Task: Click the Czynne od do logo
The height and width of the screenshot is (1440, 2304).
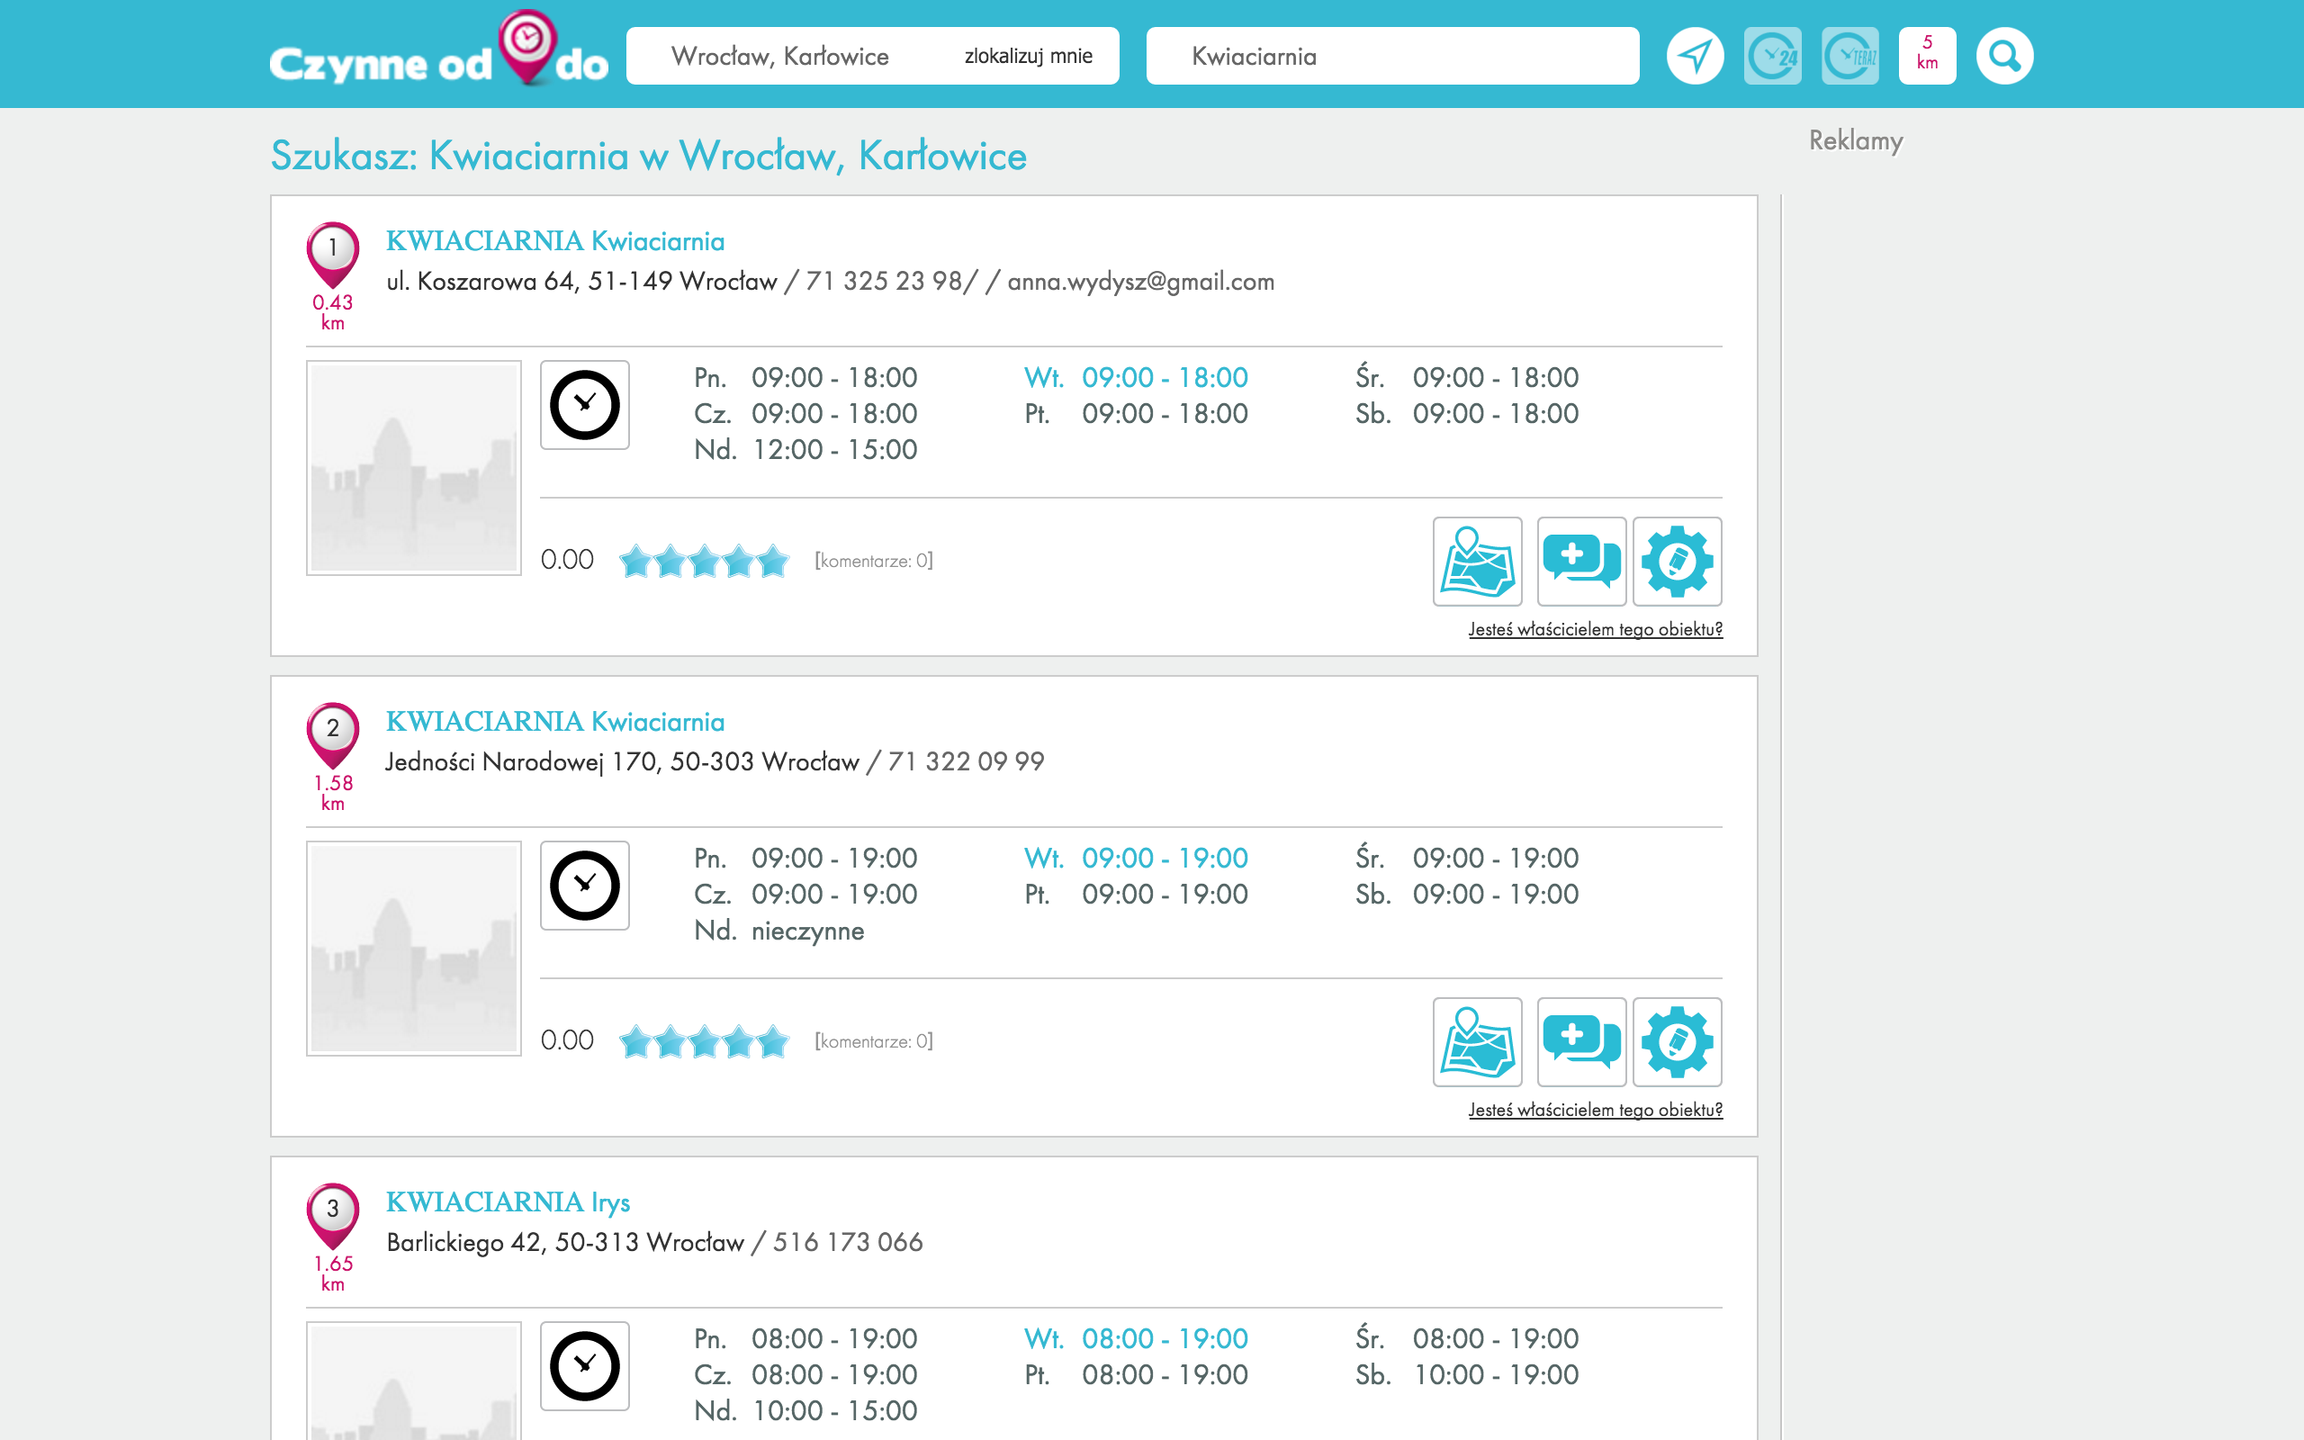Action: (438, 50)
